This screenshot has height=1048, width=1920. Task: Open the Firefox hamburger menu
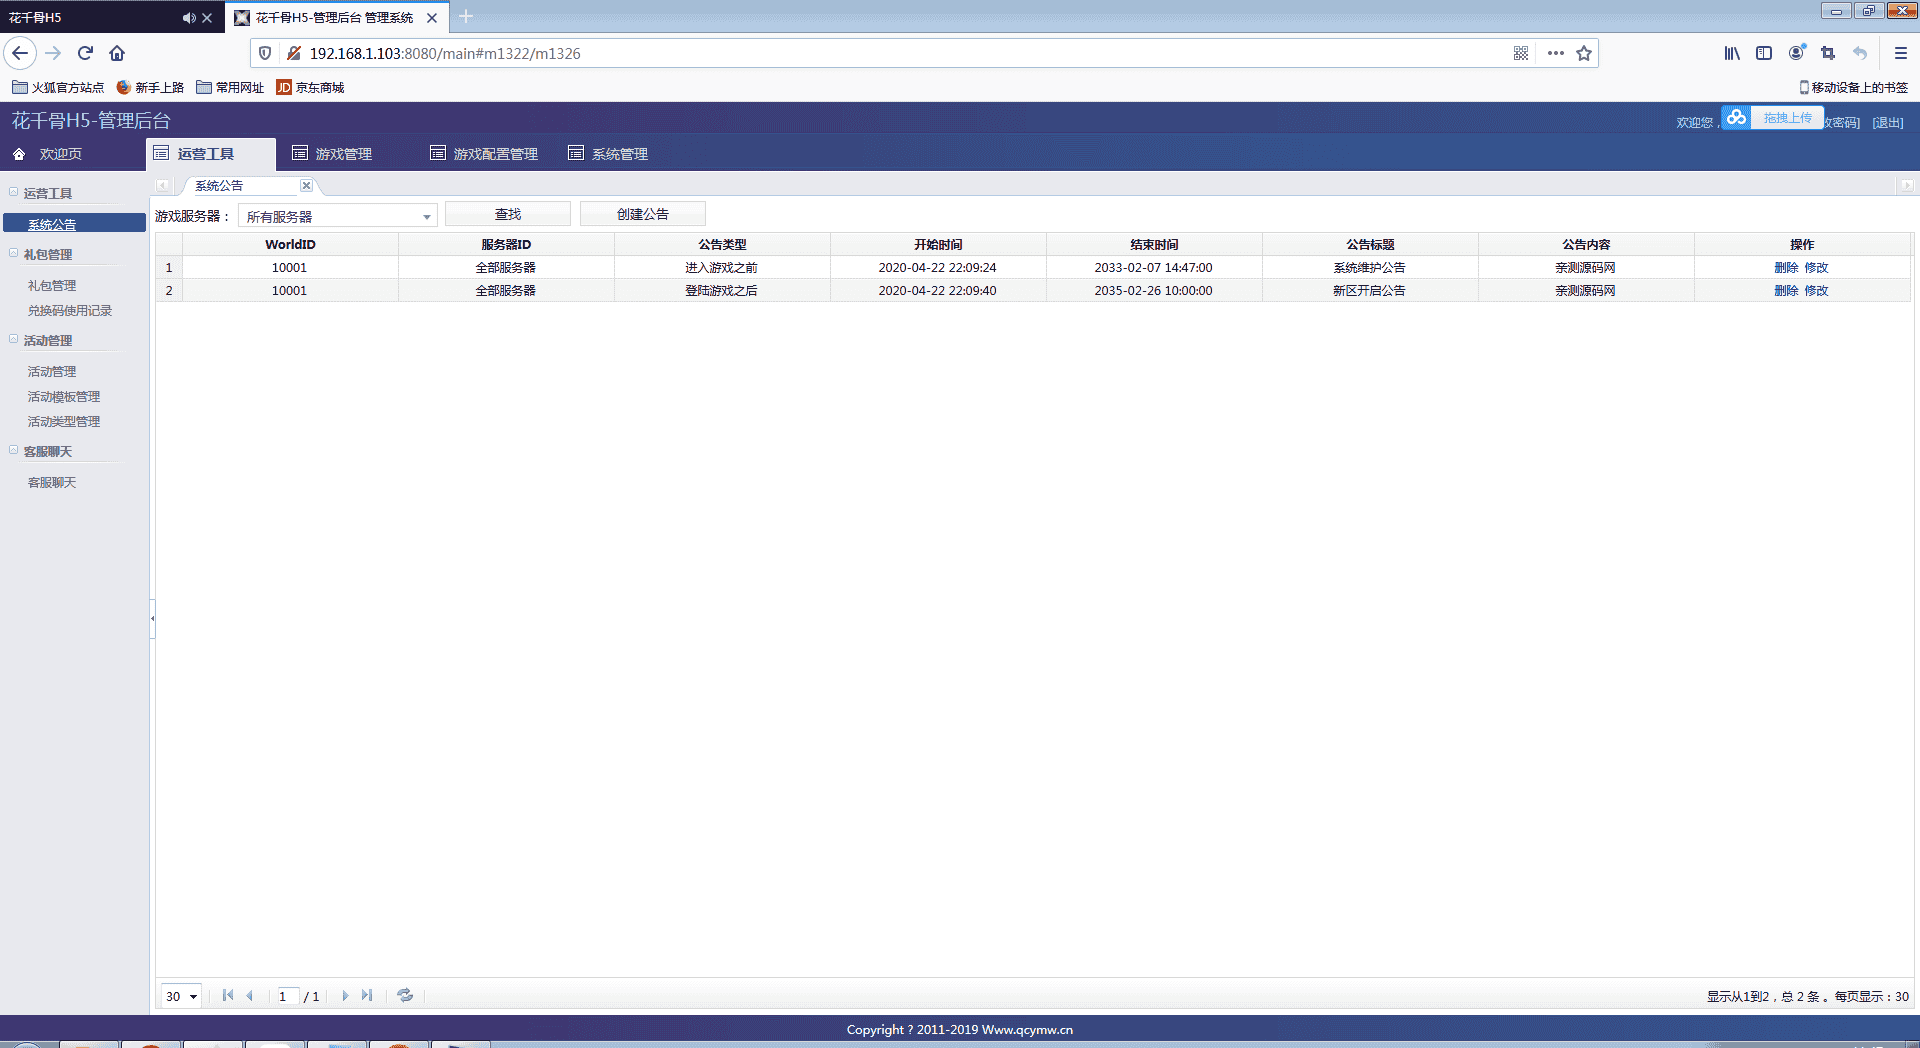(x=1901, y=53)
